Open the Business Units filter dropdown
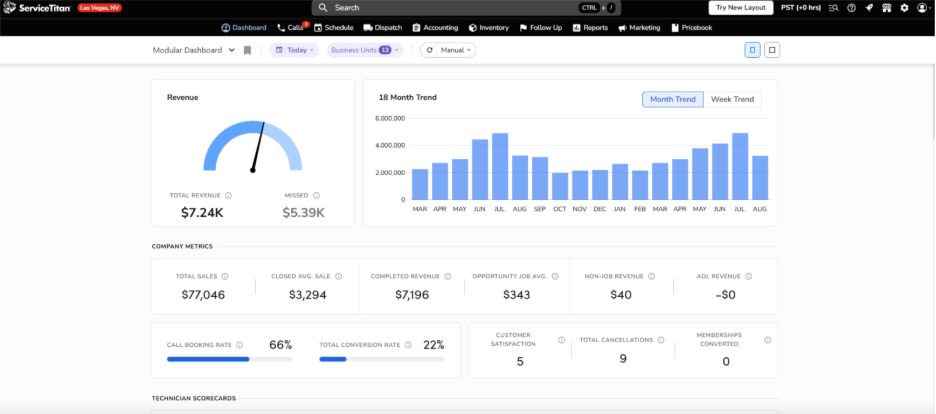The height and width of the screenshot is (414, 936). tap(364, 50)
